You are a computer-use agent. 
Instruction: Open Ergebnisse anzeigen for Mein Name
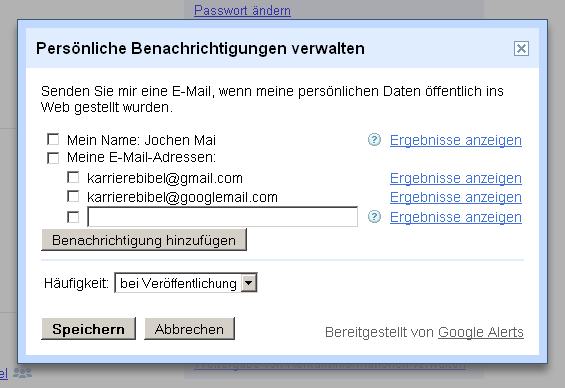[456, 140]
